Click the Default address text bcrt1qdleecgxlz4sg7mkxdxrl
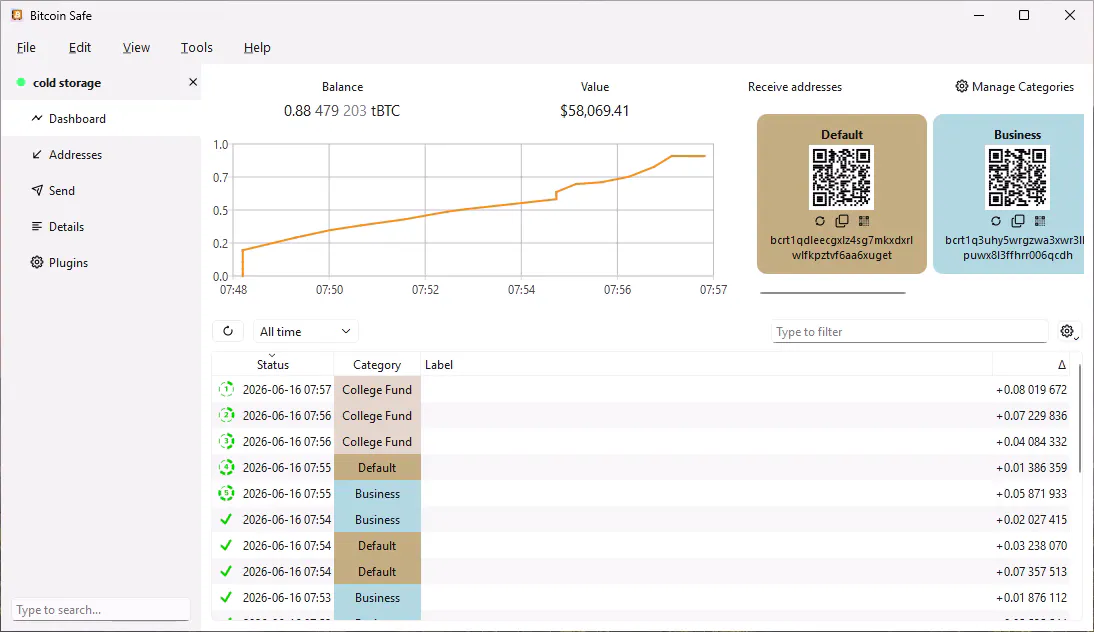This screenshot has width=1094, height=632. 841,240
